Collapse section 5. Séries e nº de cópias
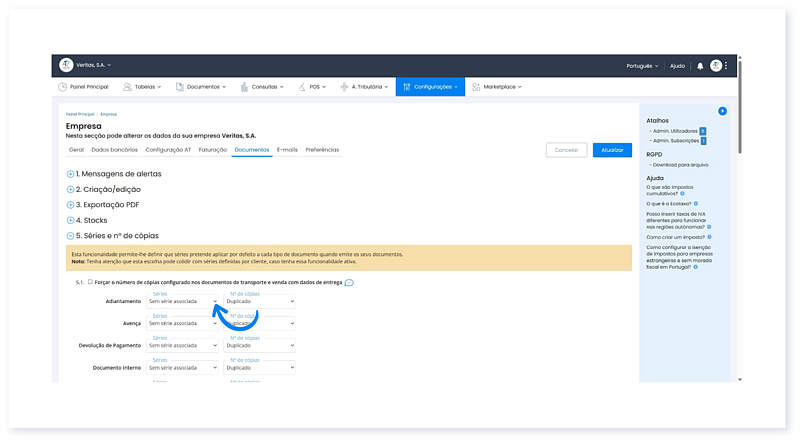 71,236
